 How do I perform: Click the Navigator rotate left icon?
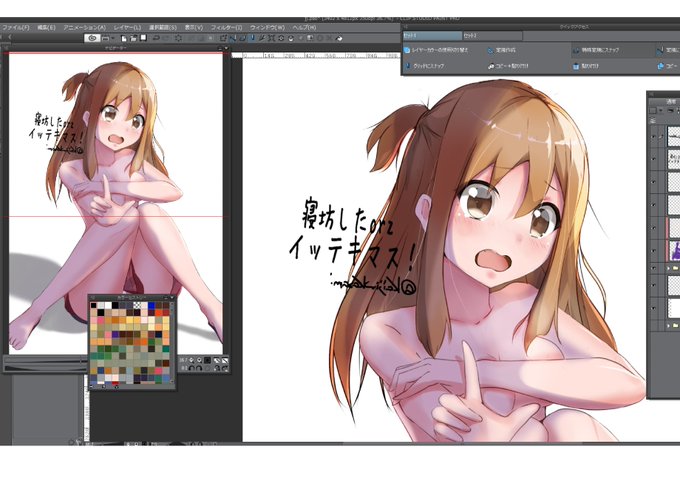(192, 368)
